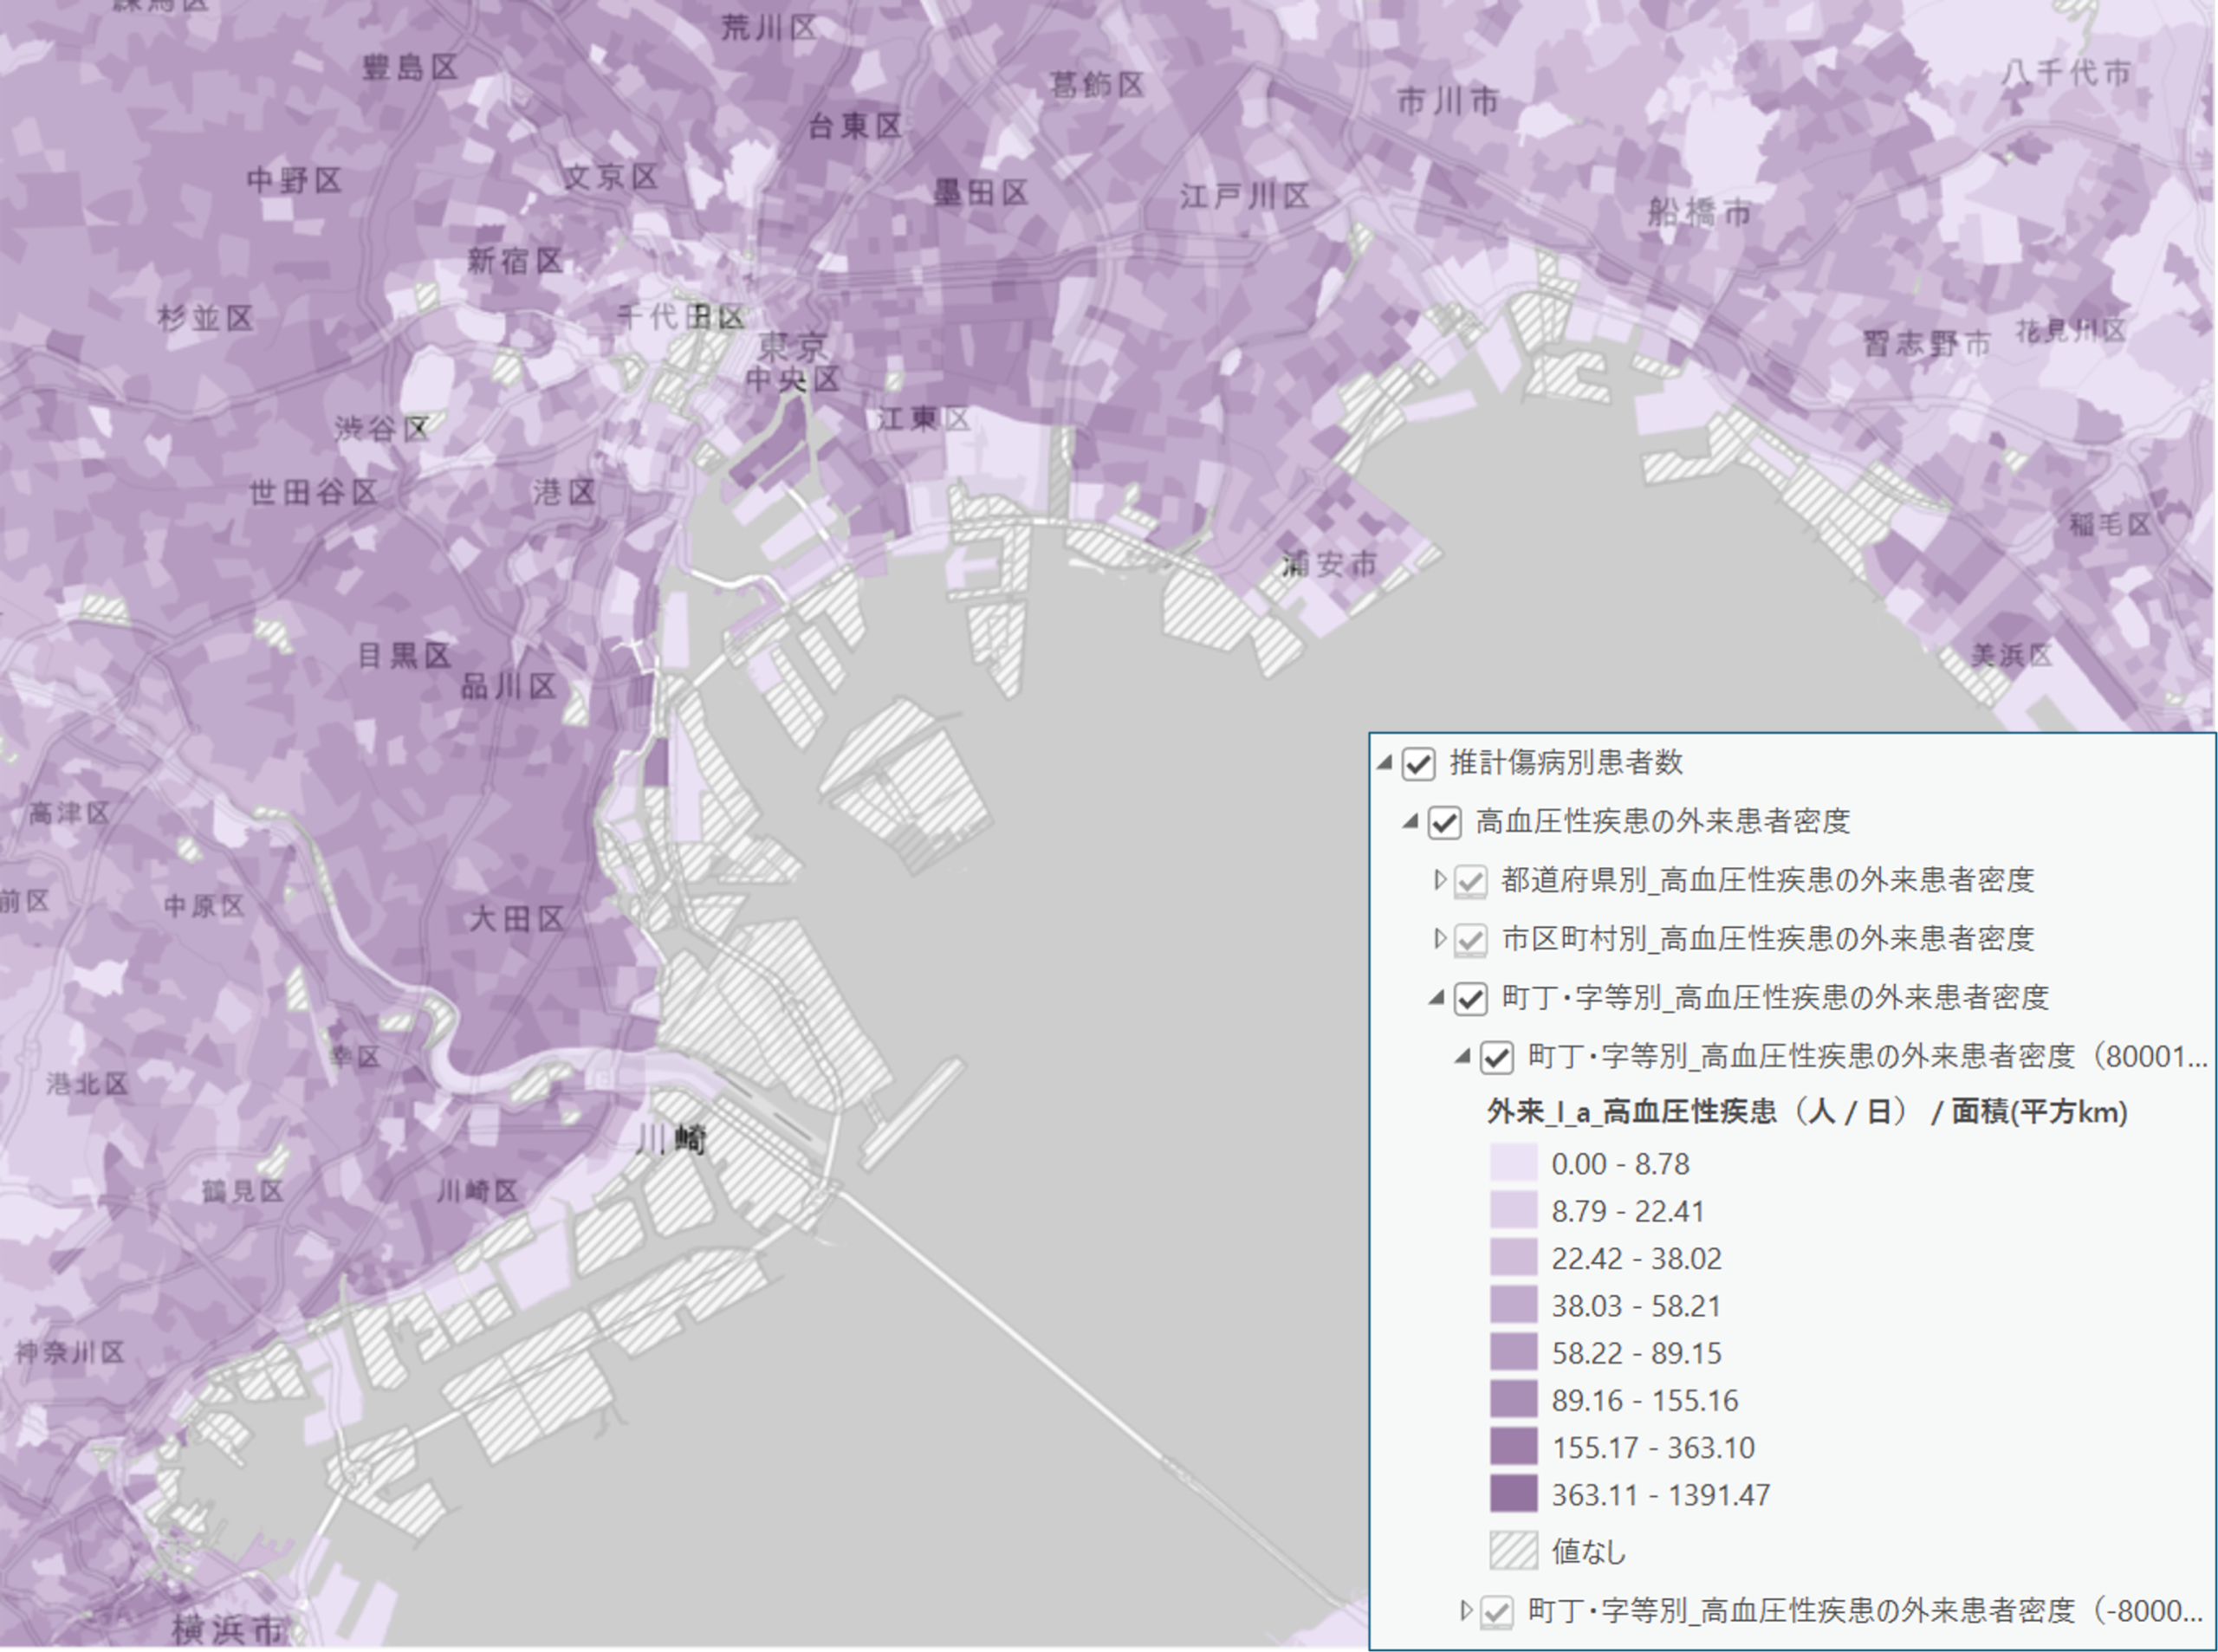
Task: Uncheck the 推計傷病別患者数 group layer
Action: pos(1419,763)
